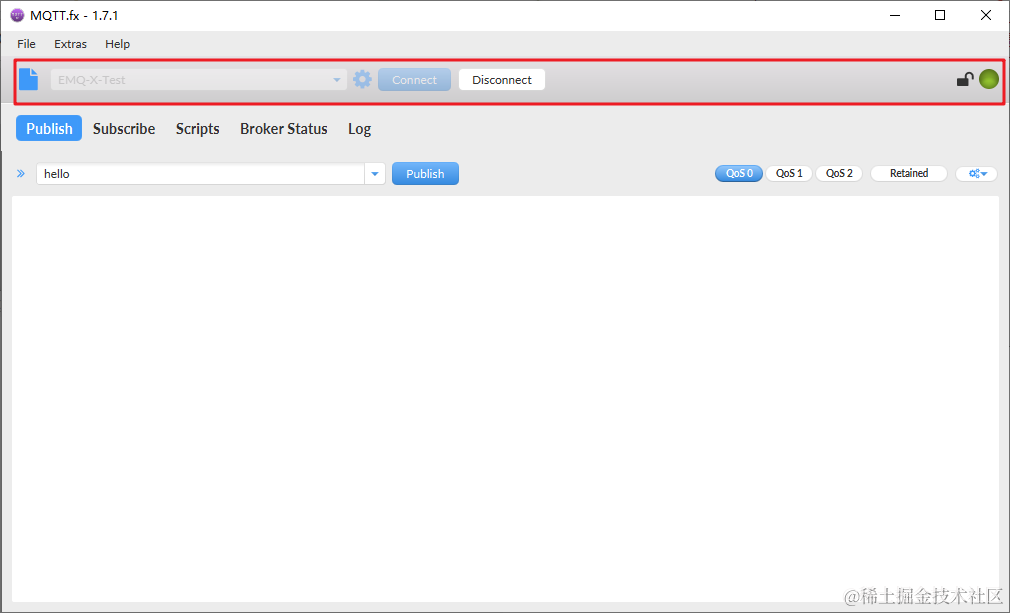The image size is (1010, 613).
Task: Open the hello topic dropdown arrow
Action: [375, 174]
